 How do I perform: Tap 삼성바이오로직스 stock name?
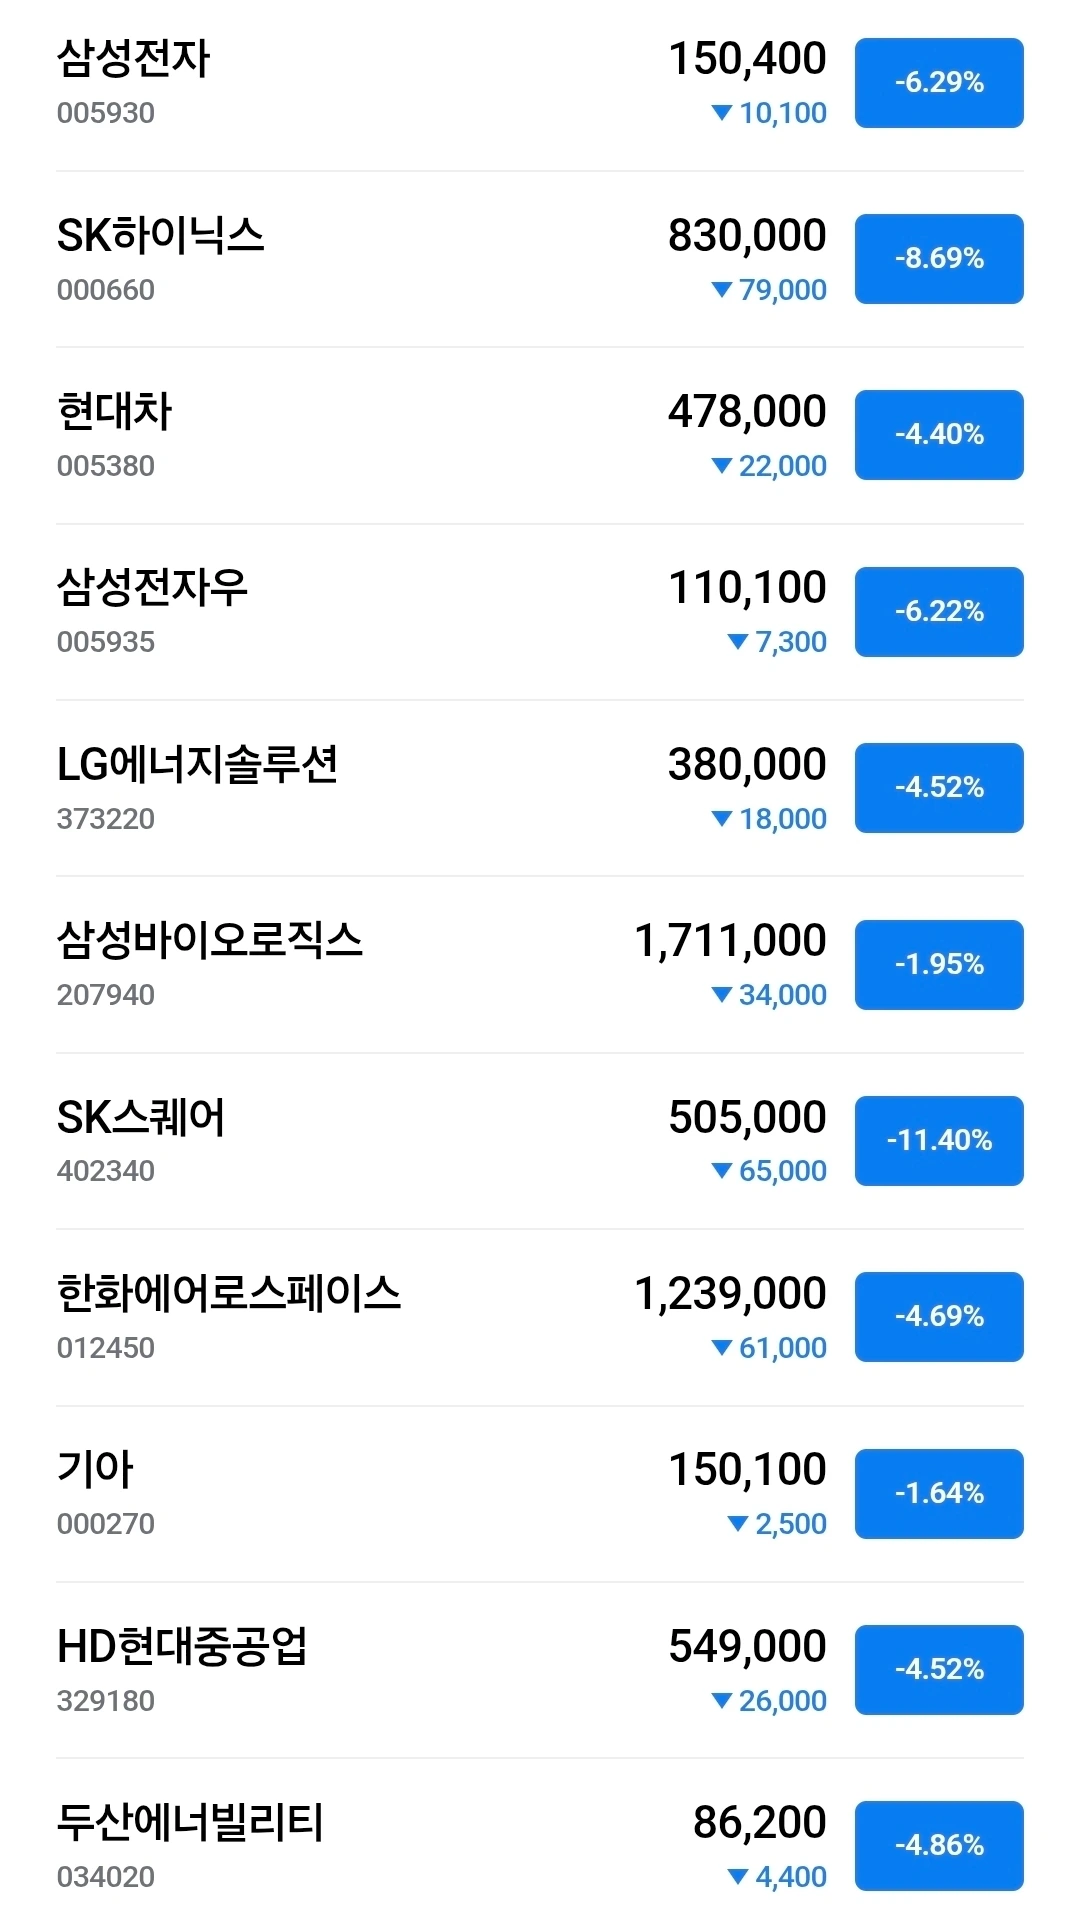pos(209,941)
